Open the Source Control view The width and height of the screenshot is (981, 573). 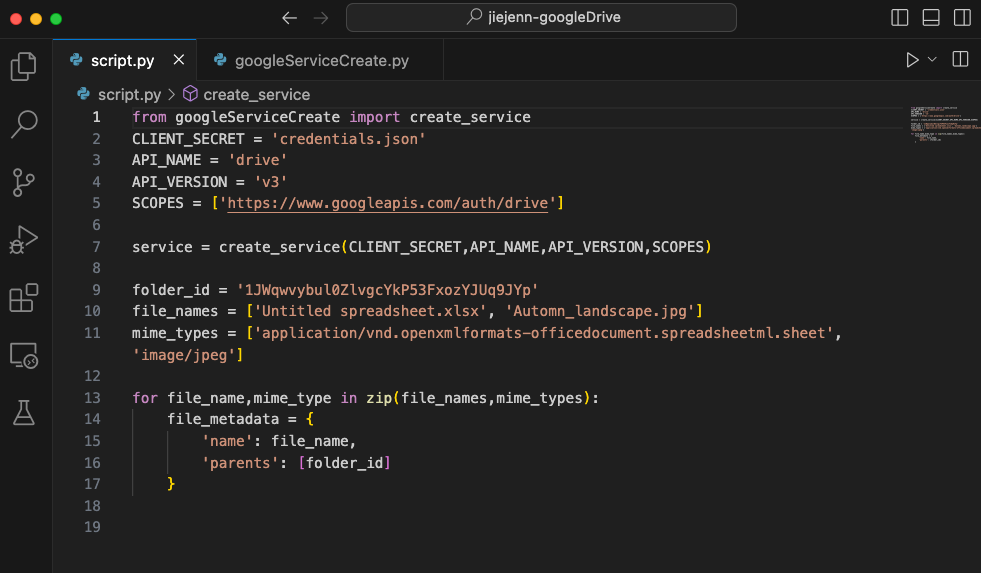coord(24,182)
